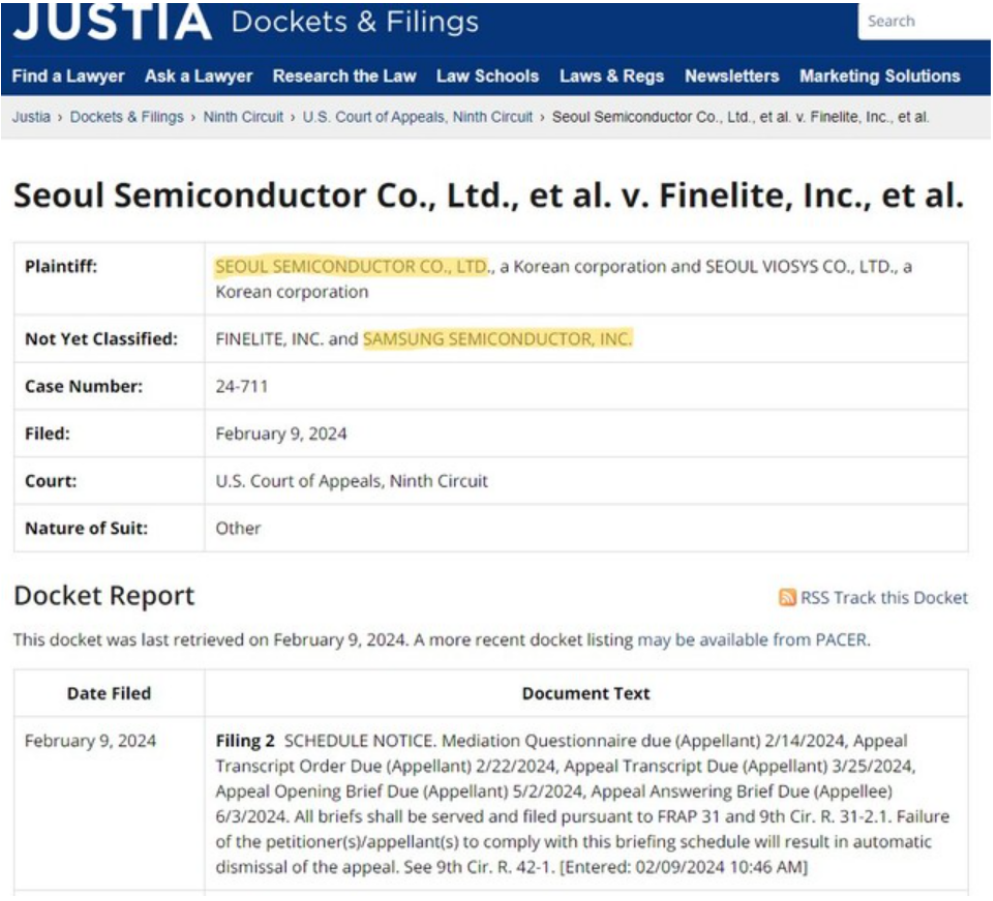Click the Justia logo
The width and height of the screenshot is (993, 901).
pos(112,22)
